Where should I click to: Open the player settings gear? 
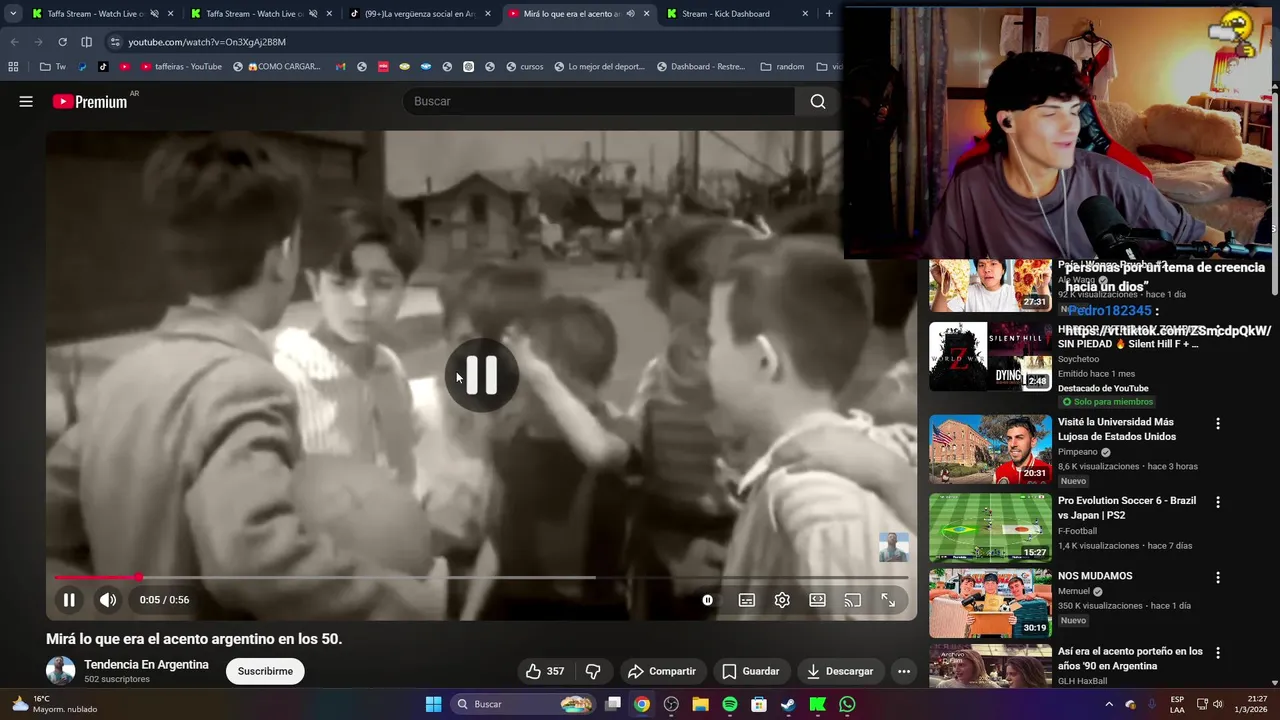[782, 600]
